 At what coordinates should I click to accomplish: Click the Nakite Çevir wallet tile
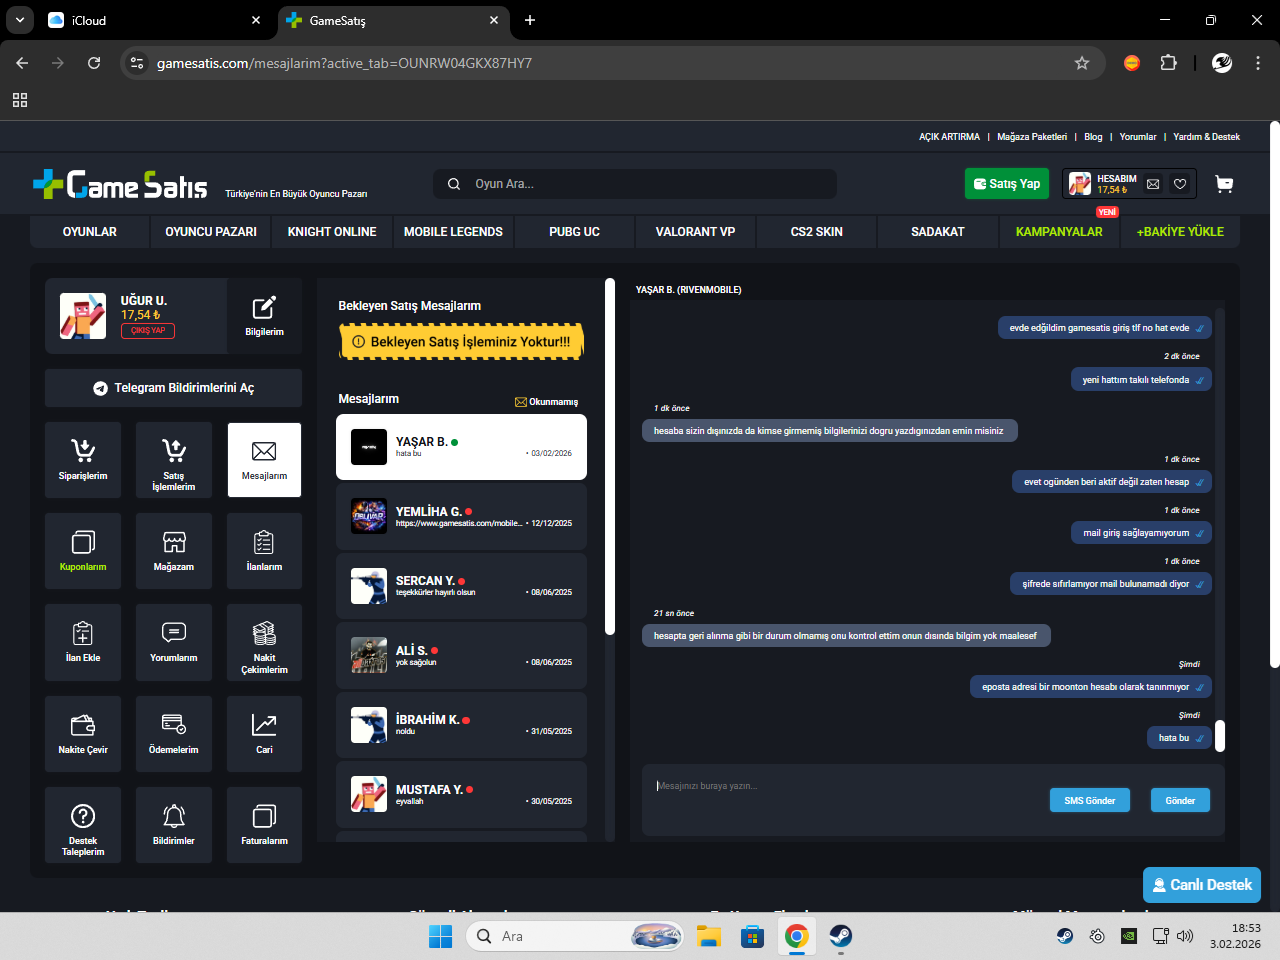83,734
